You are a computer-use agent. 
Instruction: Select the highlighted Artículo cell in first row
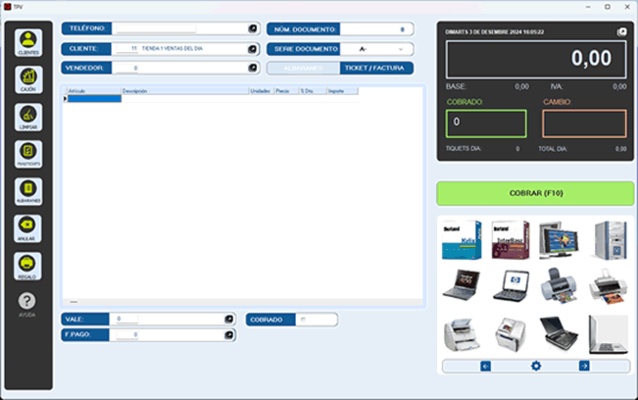pos(94,98)
